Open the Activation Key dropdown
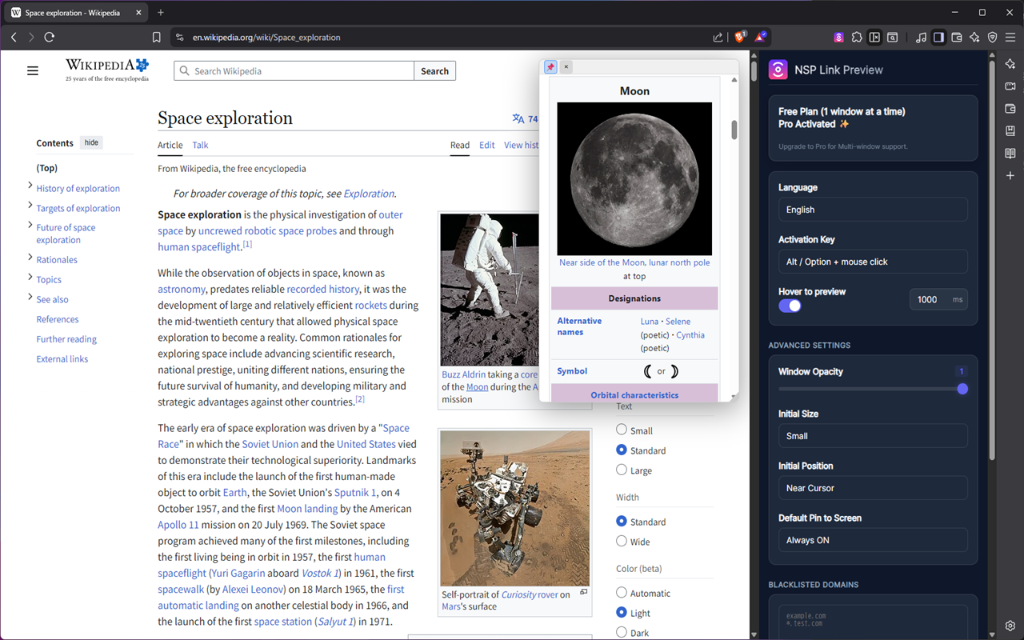This screenshot has width=1024, height=640. point(872,262)
